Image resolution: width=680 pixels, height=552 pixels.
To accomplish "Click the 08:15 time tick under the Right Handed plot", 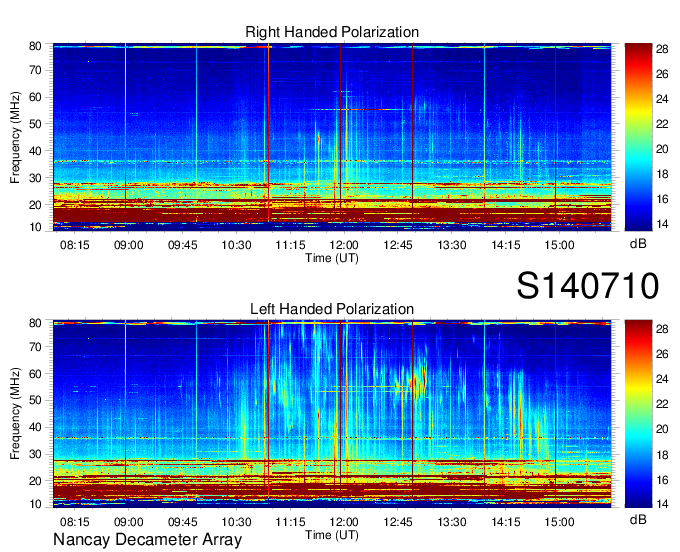I will [75, 245].
